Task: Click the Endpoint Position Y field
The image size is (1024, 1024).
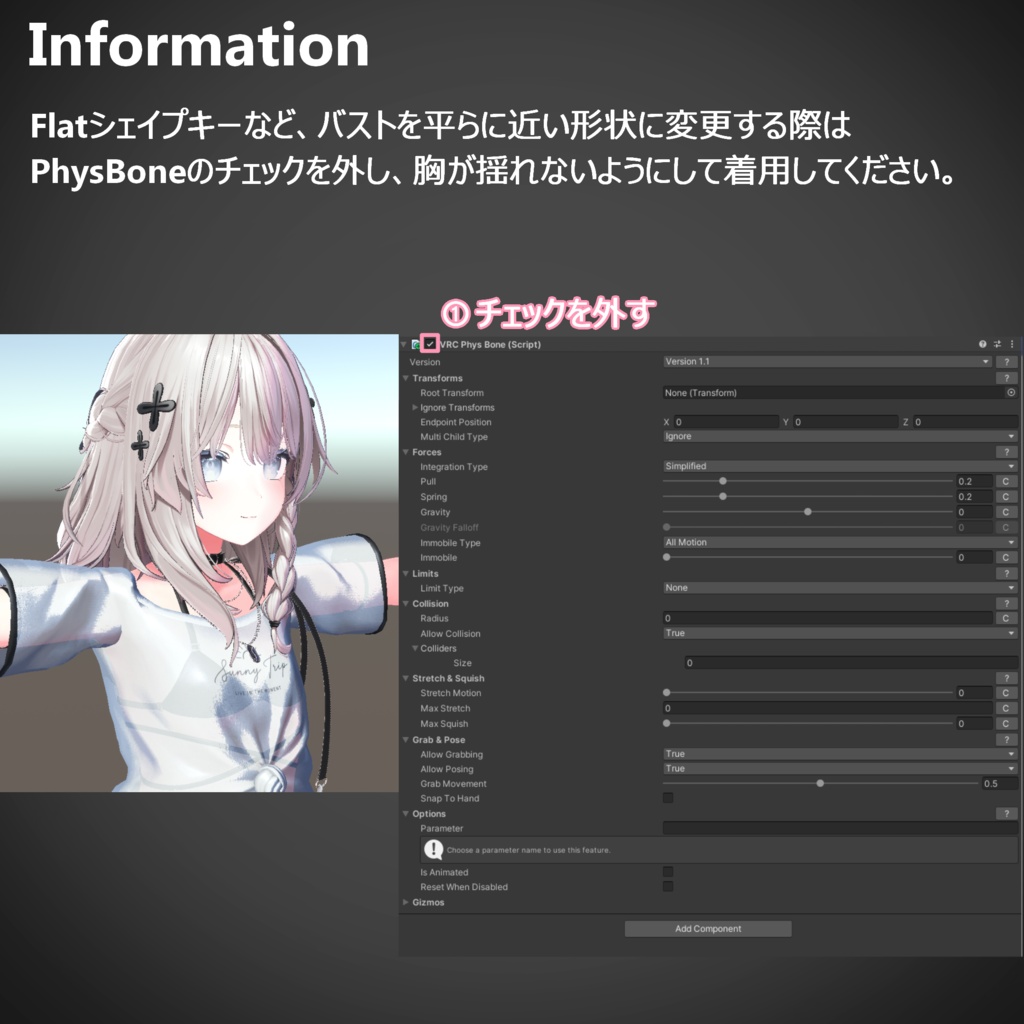Action: pyautogui.click(x=846, y=423)
